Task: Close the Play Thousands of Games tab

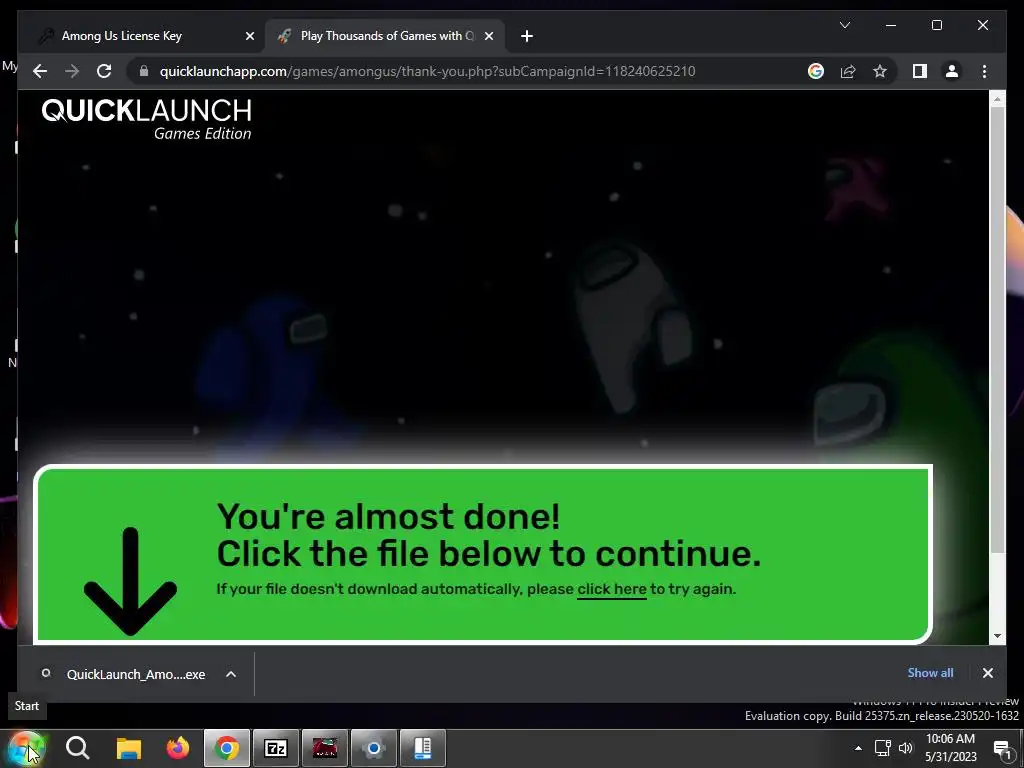Action: click(x=488, y=36)
